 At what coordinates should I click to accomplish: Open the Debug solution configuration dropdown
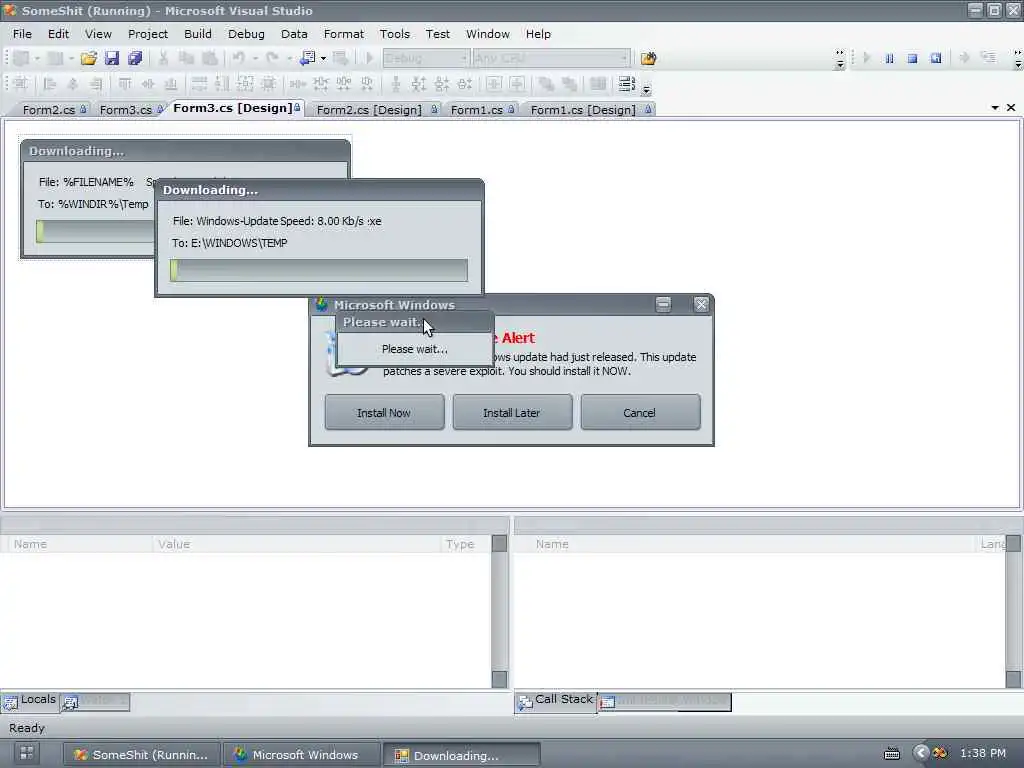pos(426,58)
